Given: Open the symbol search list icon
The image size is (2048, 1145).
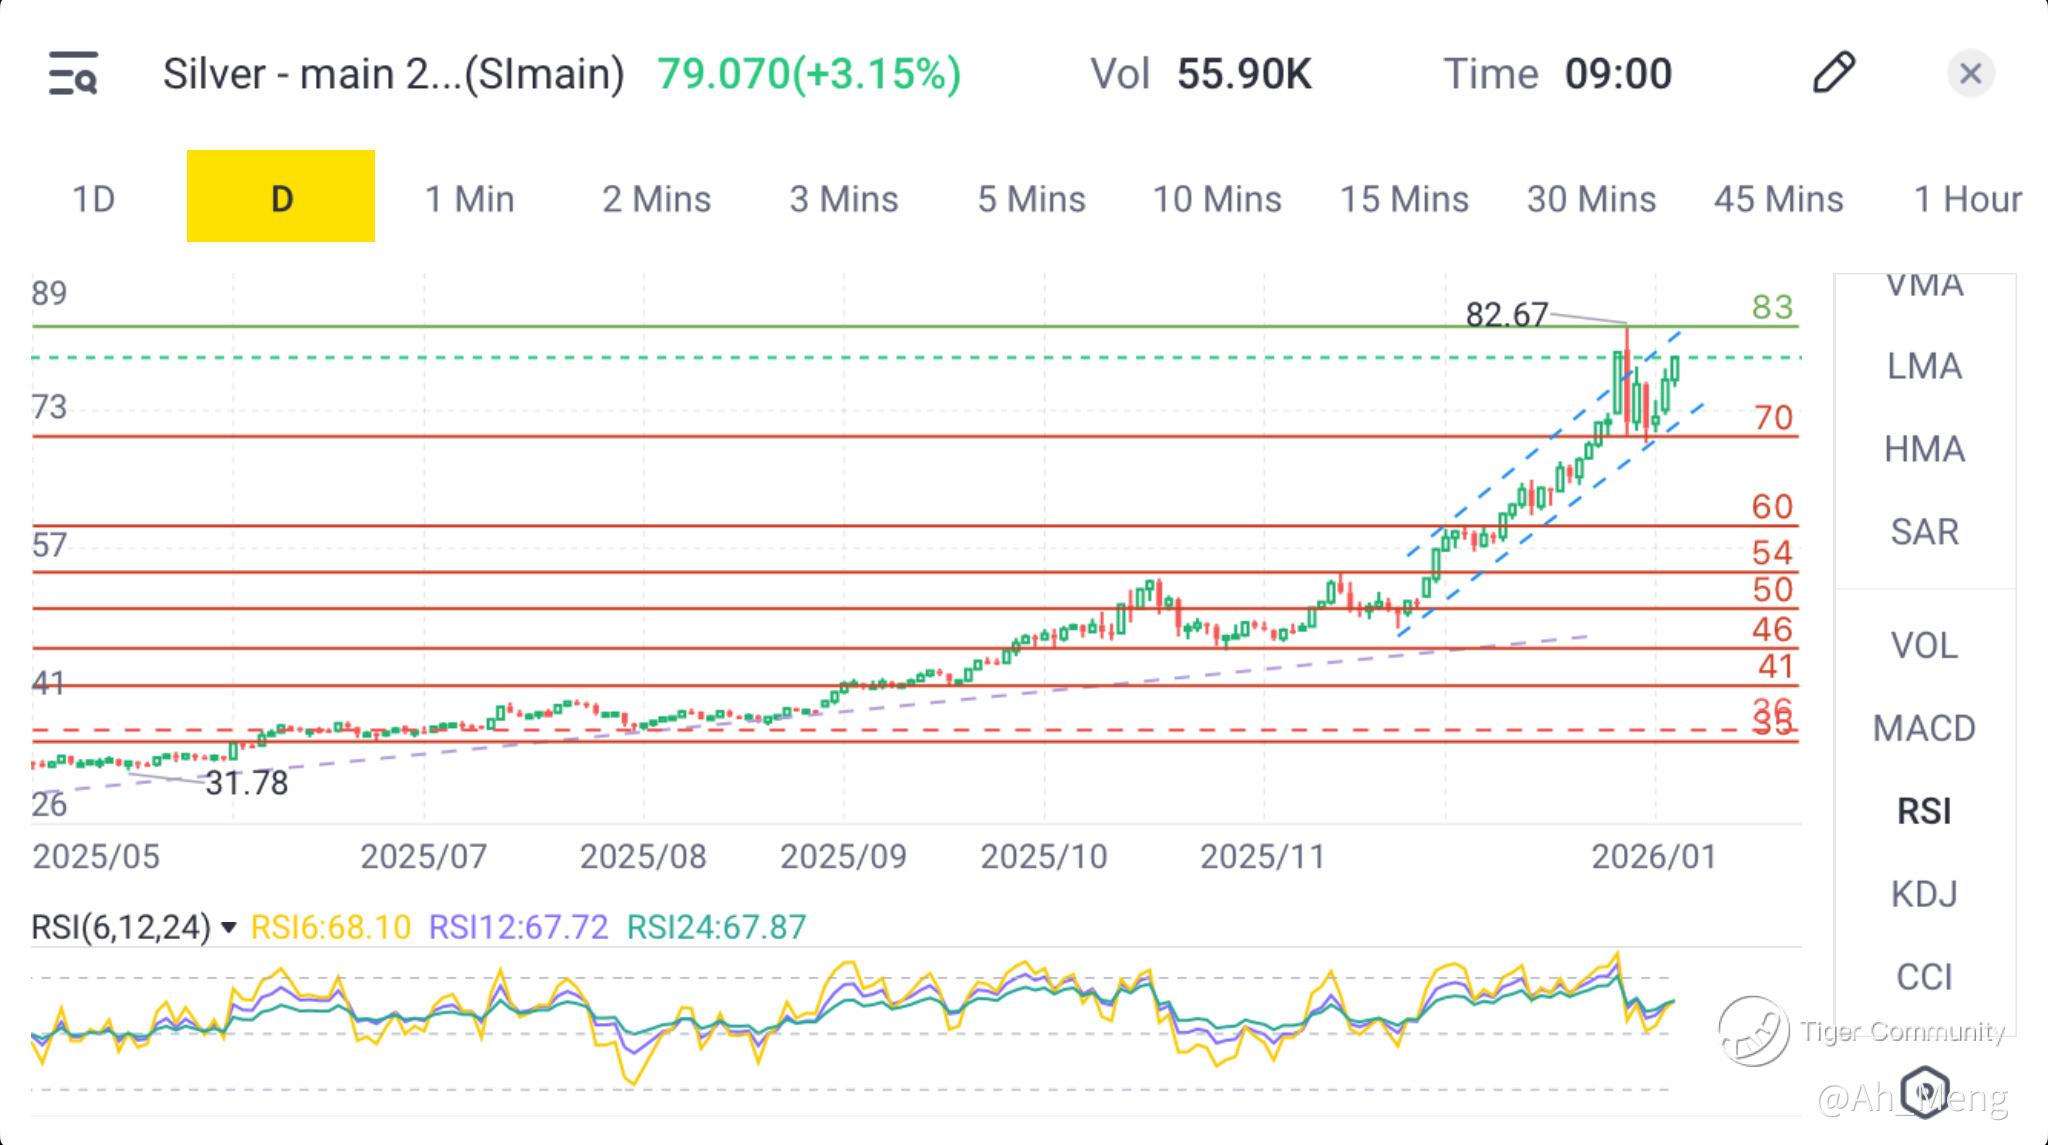Looking at the screenshot, I should point(74,74).
